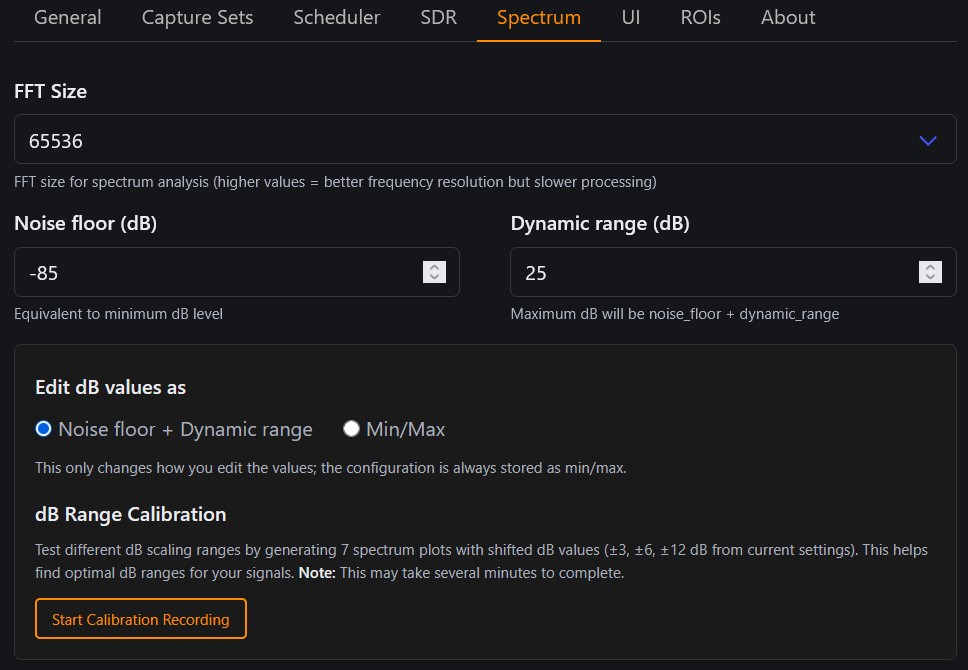Screen dimensions: 968x670
Task: Switch to the General tab
Action: coord(67,18)
